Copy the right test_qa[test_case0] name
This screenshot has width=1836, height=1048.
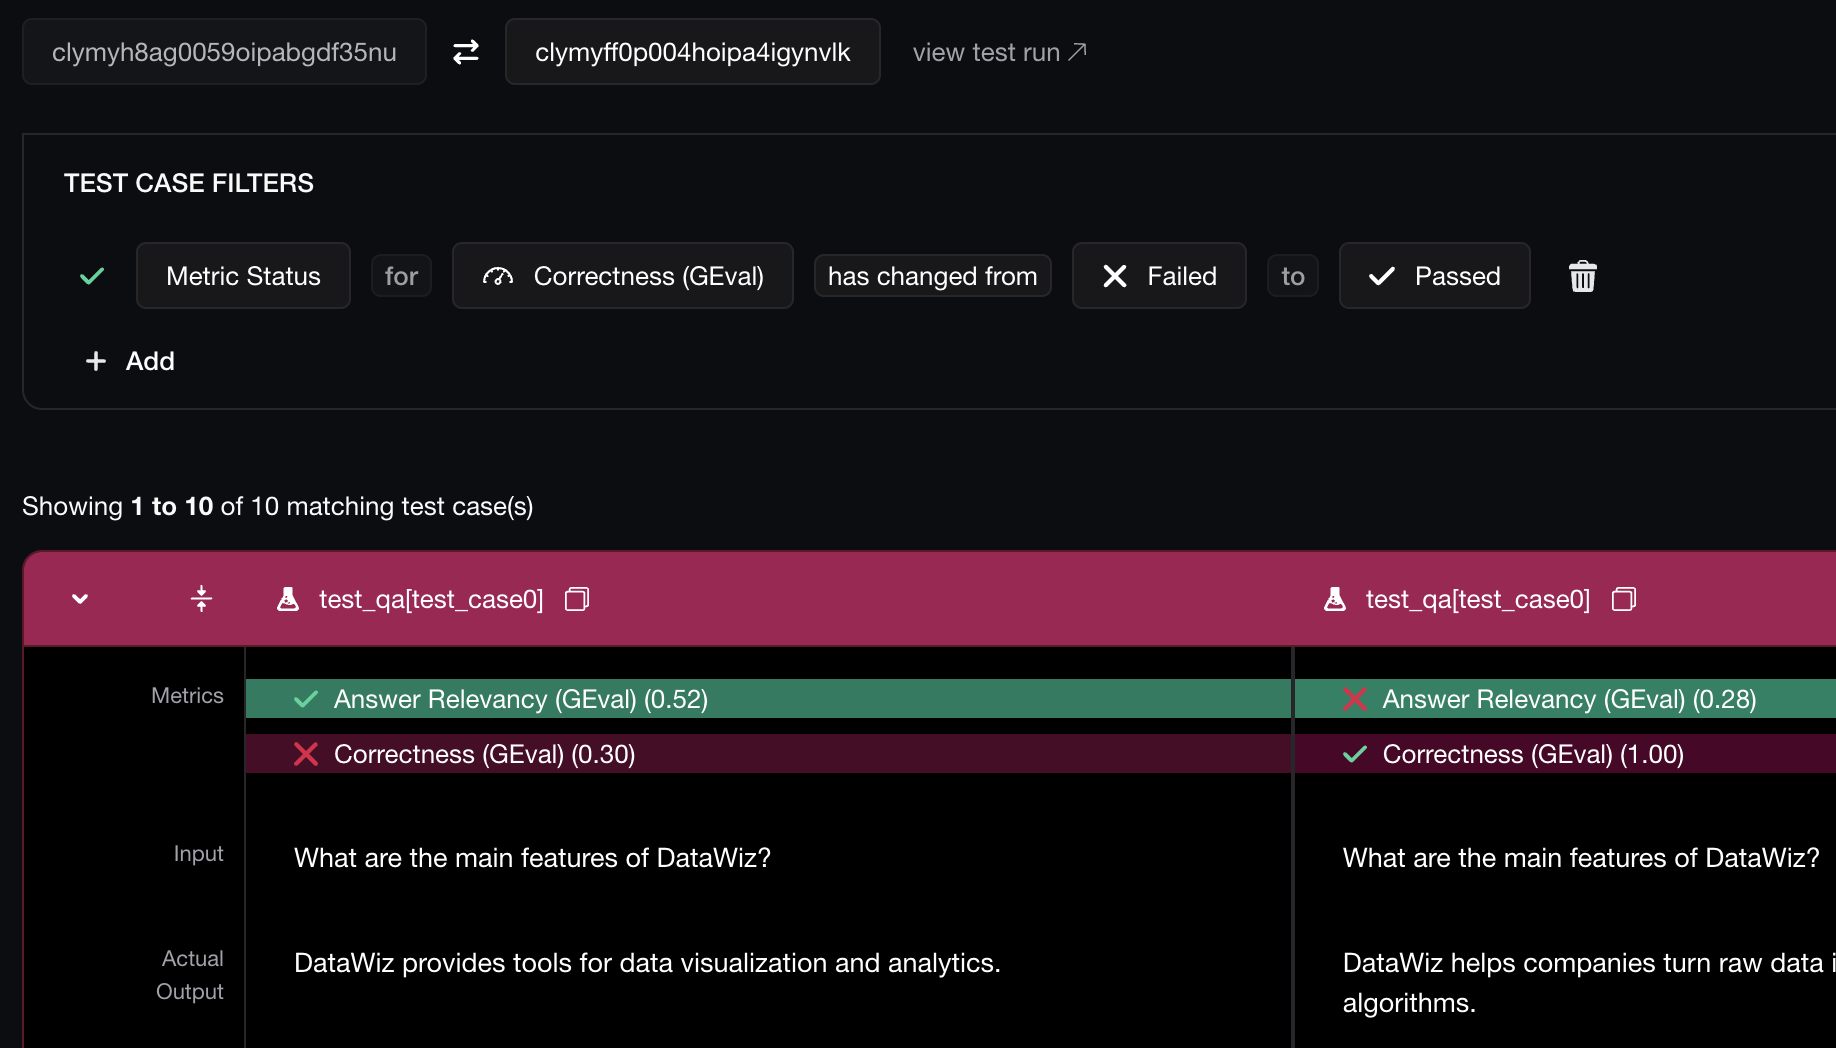coord(1624,599)
